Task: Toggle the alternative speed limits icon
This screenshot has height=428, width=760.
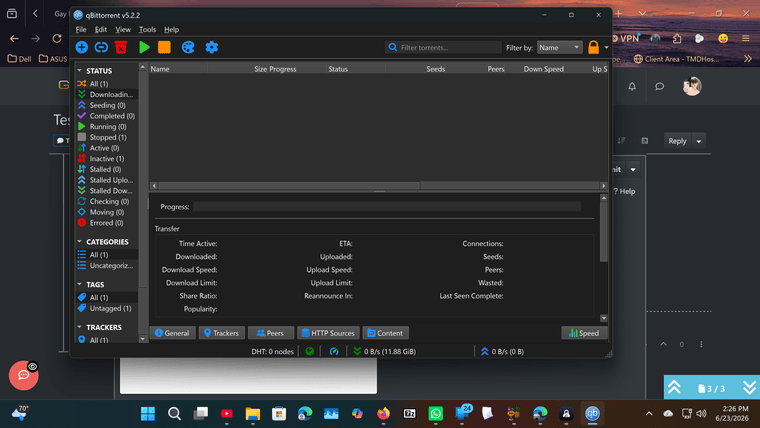Action: 334,351
